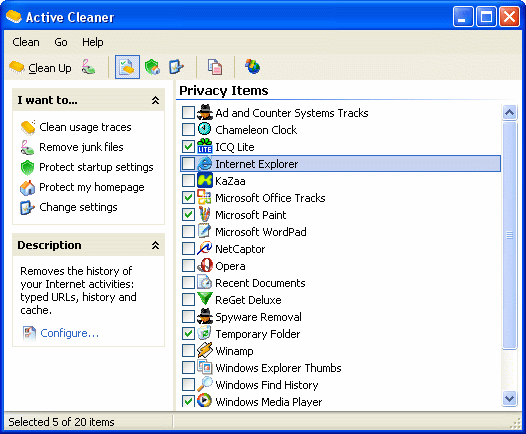Click the Windows globe toolbar icon

pos(253,67)
